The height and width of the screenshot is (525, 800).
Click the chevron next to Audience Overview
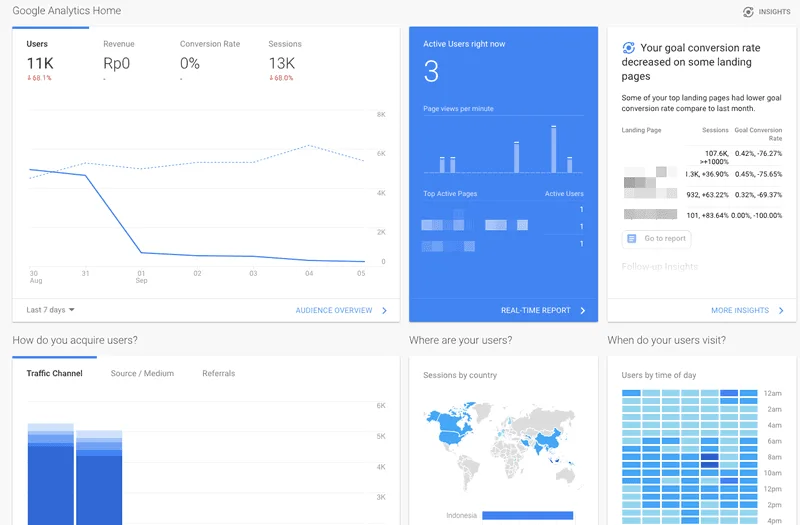click(x=384, y=310)
